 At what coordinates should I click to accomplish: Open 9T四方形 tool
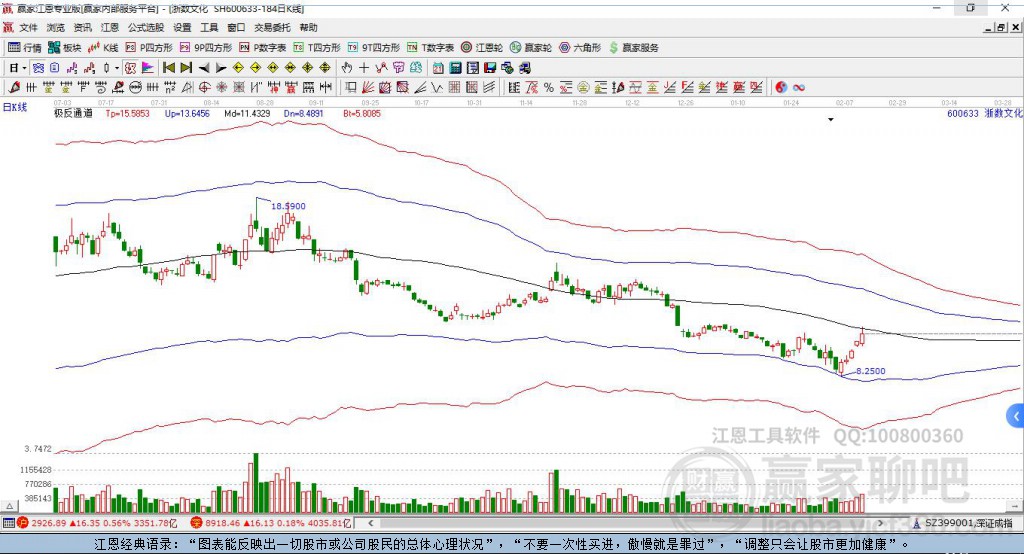(374, 48)
